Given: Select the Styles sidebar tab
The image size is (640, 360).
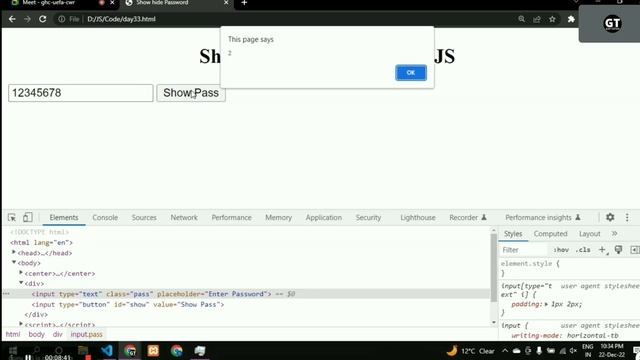Looking at the screenshot, I should tap(513, 234).
